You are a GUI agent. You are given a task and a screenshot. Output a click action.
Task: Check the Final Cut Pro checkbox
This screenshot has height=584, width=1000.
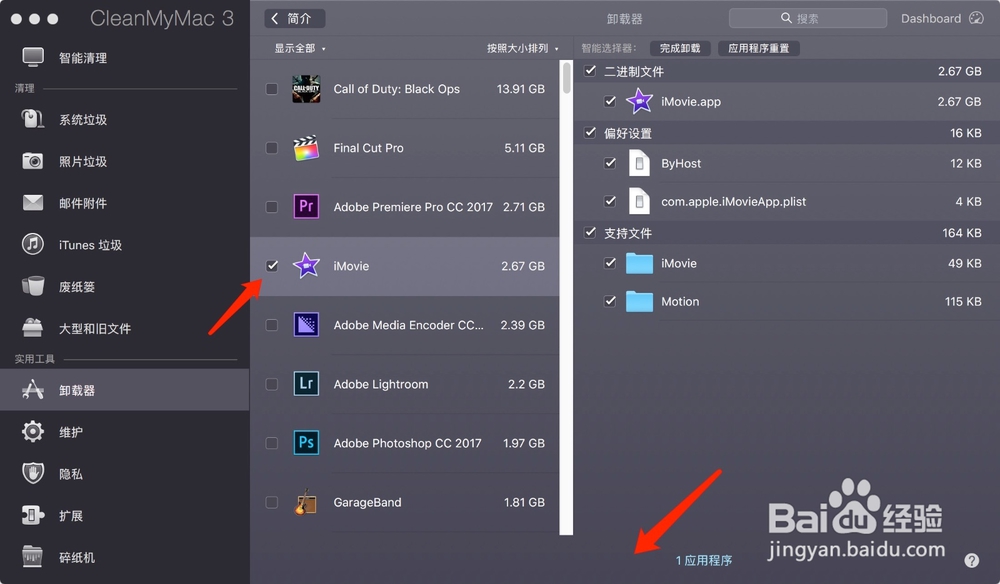[272, 148]
